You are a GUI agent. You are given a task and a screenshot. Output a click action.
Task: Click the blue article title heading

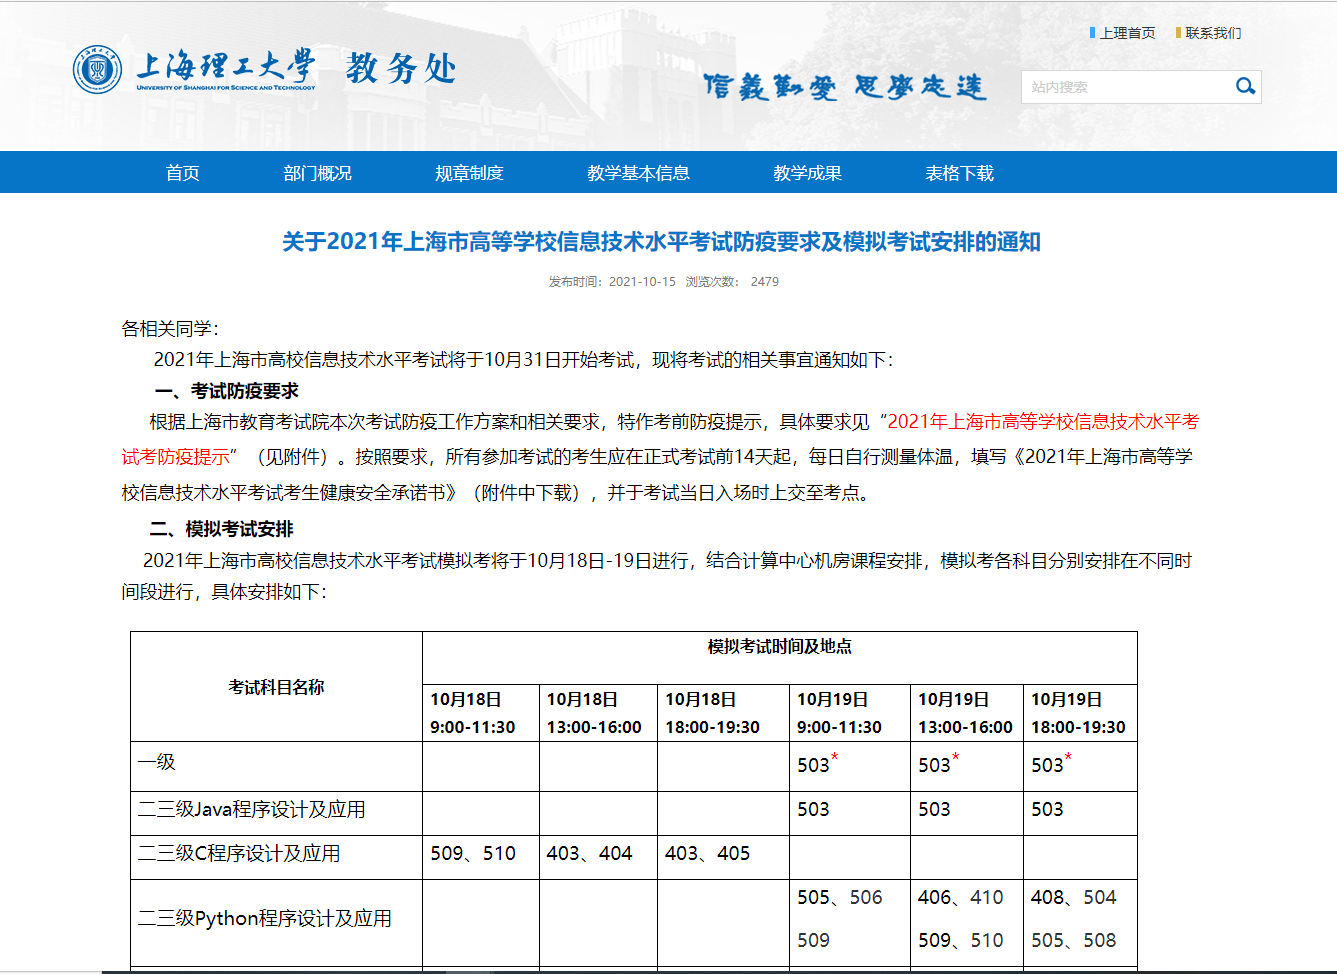(x=661, y=242)
